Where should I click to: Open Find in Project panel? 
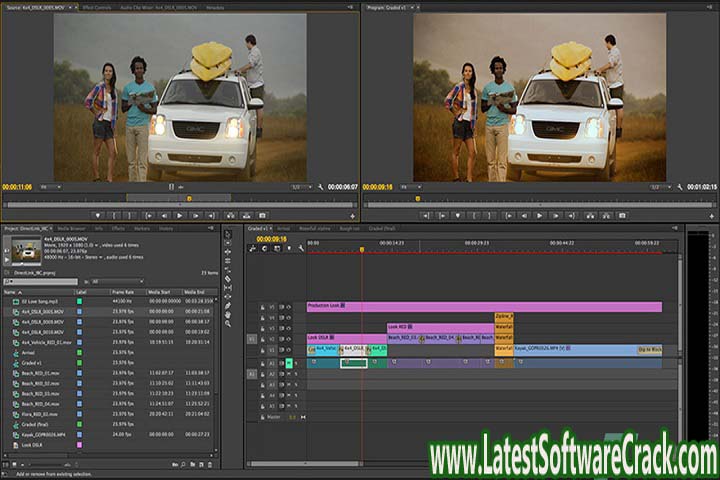click(183, 465)
